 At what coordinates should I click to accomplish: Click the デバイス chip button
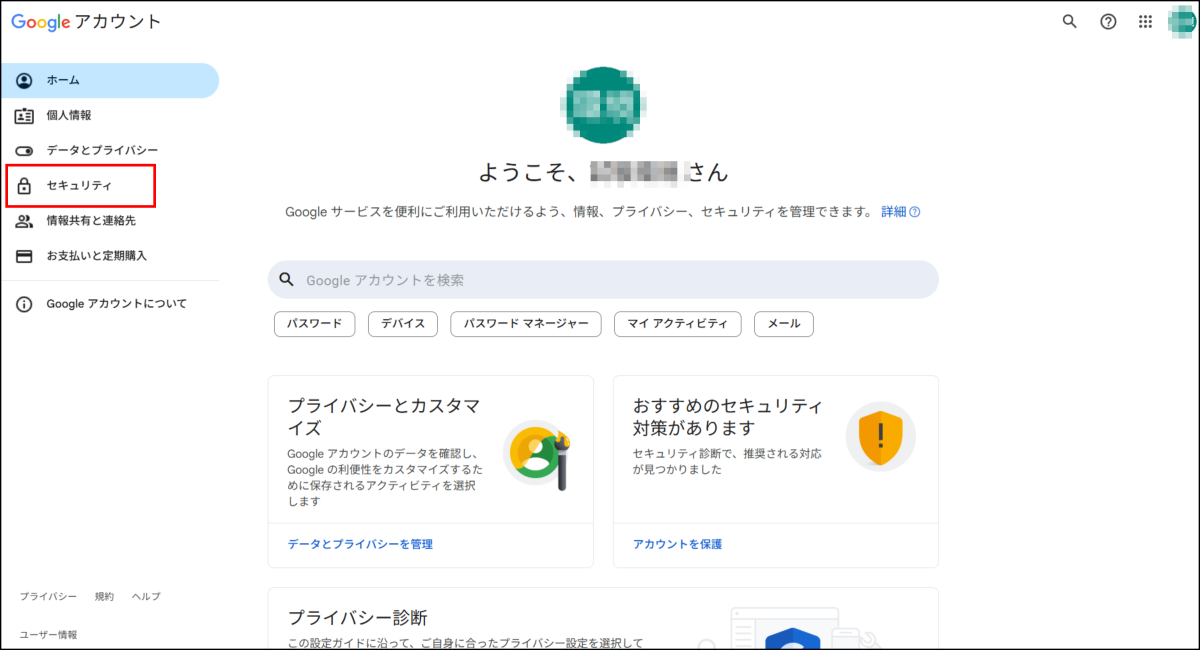click(403, 324)
